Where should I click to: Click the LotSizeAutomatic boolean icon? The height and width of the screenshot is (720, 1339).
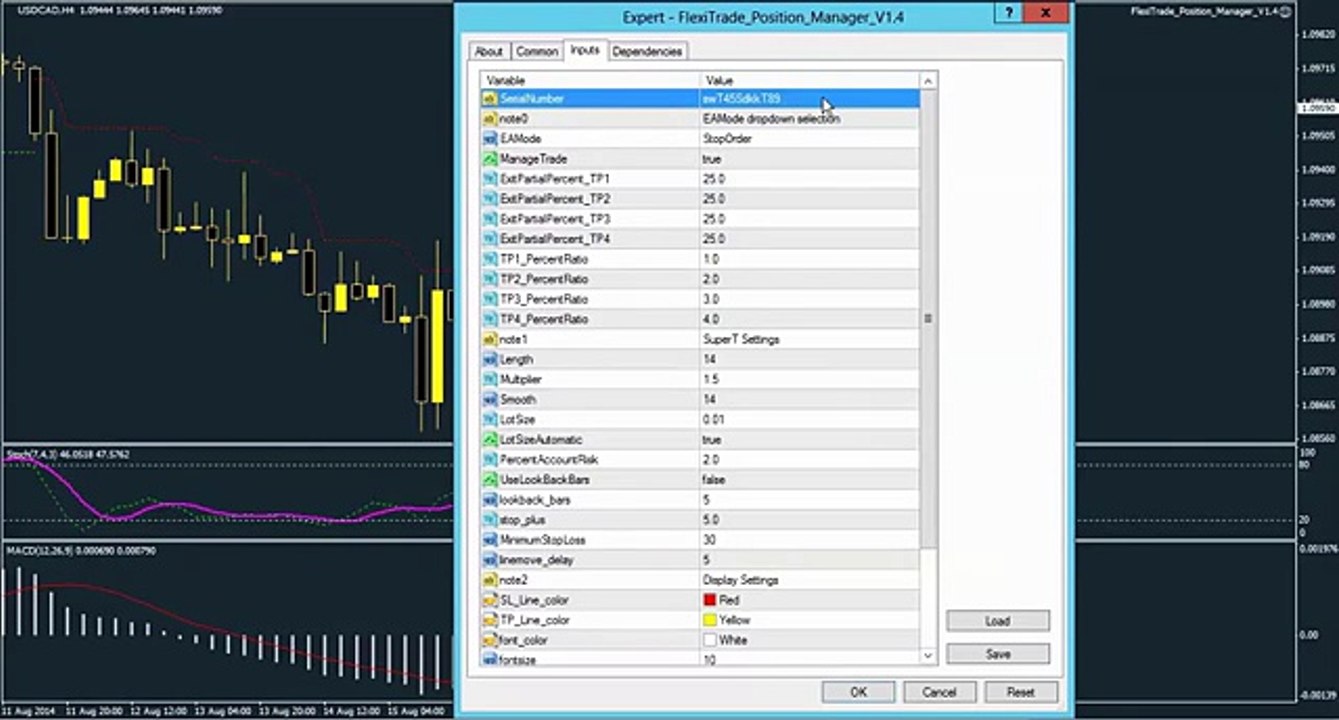click(x=490, y=439)
